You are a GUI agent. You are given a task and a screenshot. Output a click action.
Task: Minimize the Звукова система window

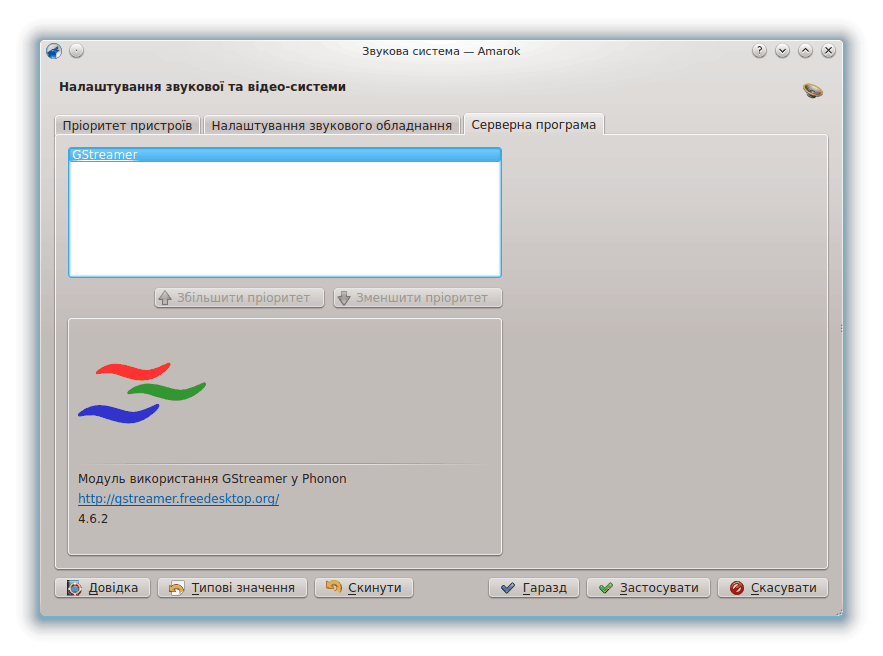point(782,51)
